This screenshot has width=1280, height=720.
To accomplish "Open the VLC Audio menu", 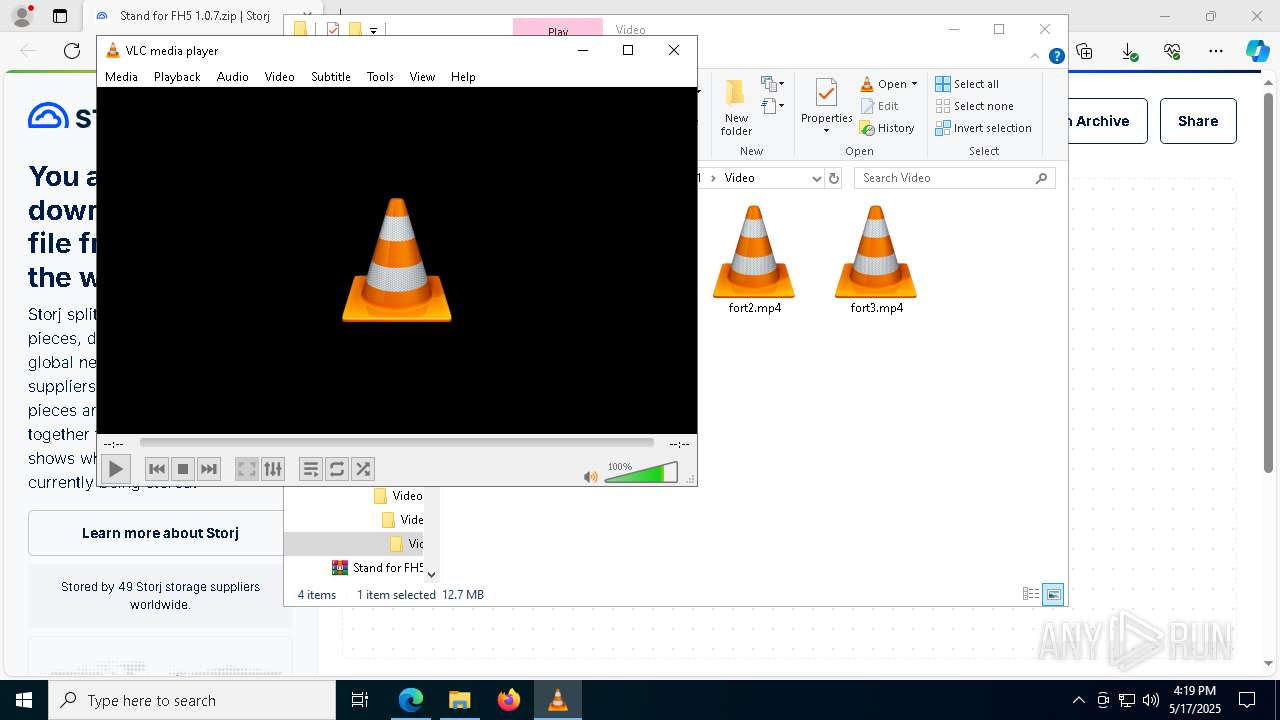I will pos(232,77).
